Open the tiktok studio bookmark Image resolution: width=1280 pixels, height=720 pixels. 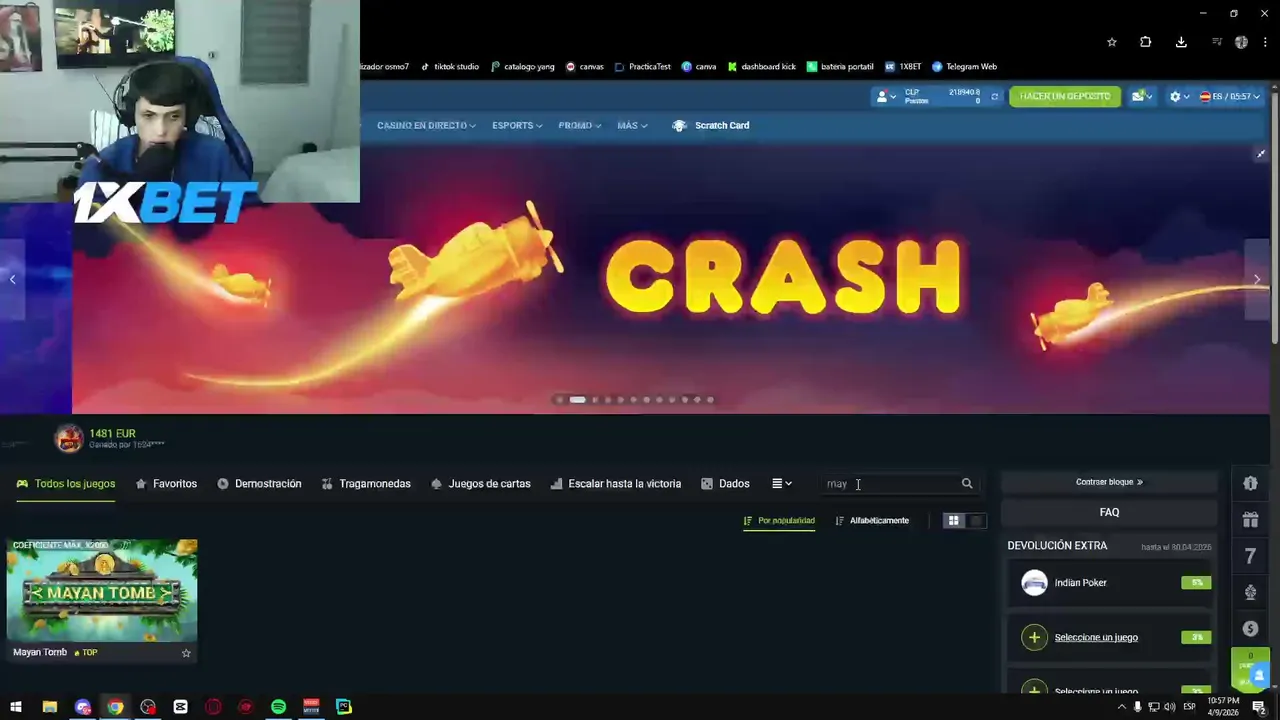pos(449,67)
